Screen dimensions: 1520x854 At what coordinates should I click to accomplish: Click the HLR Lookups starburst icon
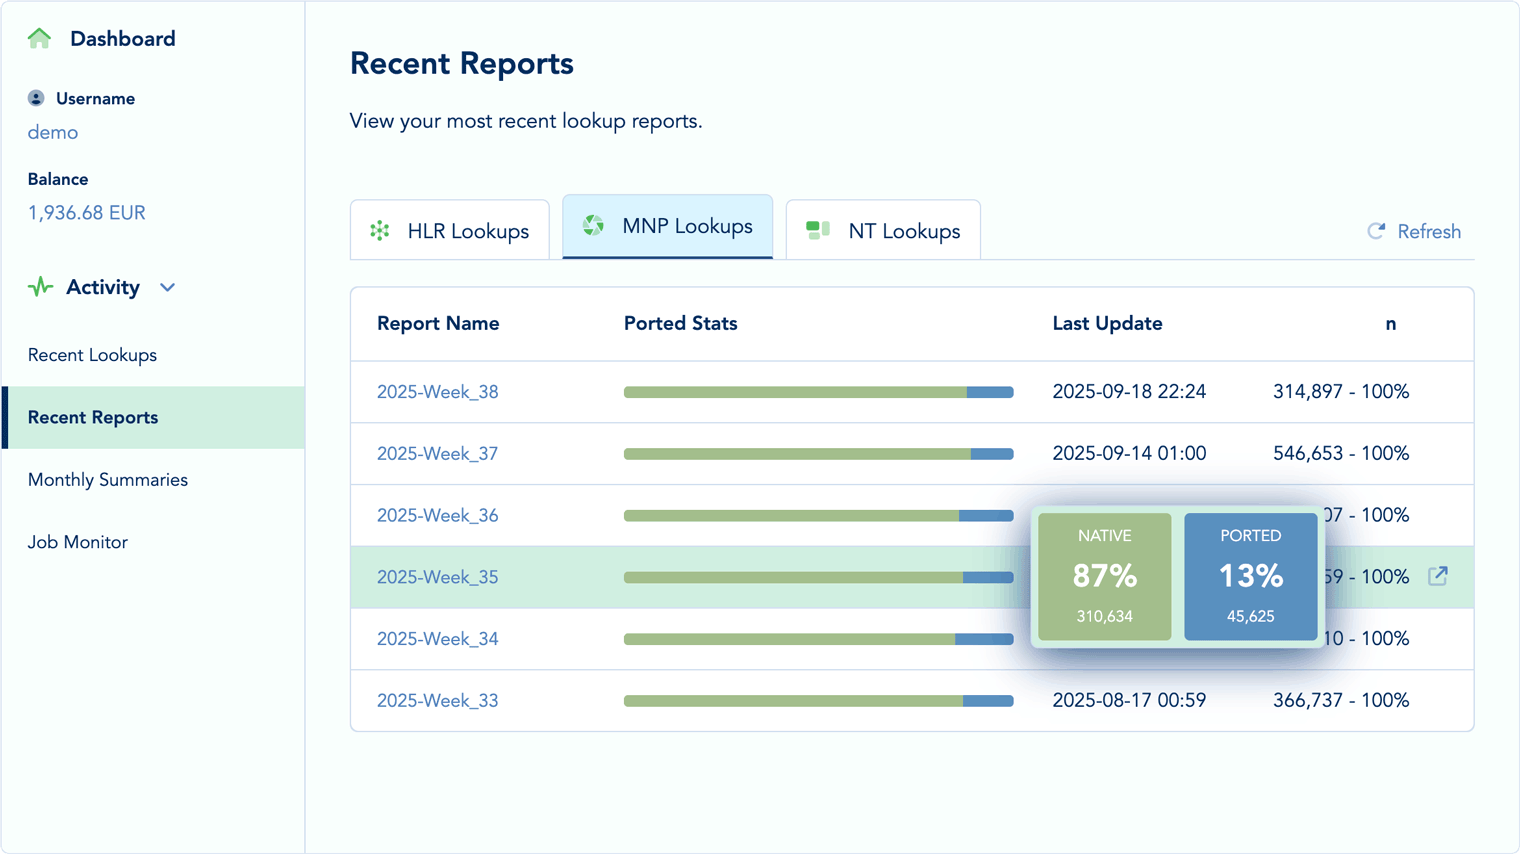tap(379, 230)
